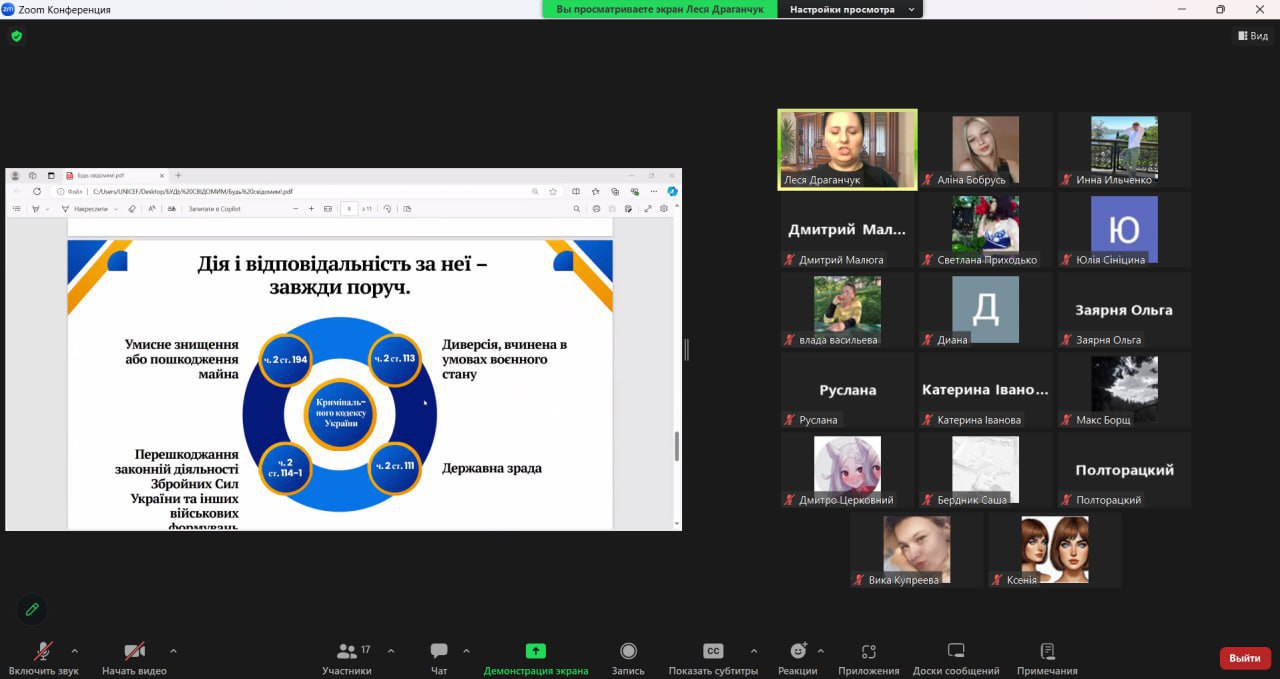This screenshot has height=679, width=1280.
Task: Refresh the page in the shared browser
Action: coord(37,191)
